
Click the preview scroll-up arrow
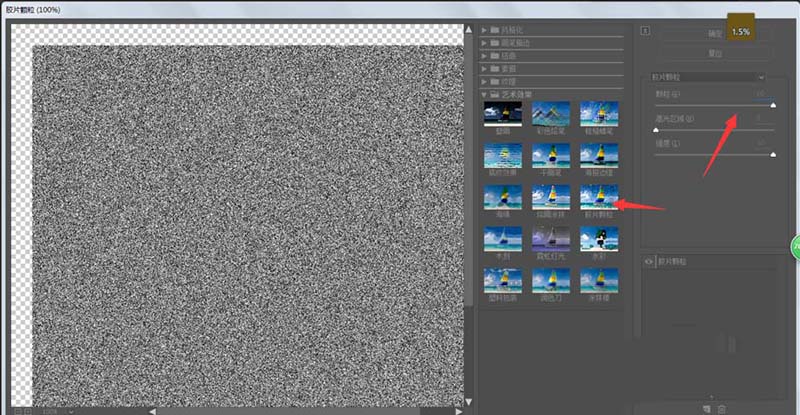pos(468,30)
